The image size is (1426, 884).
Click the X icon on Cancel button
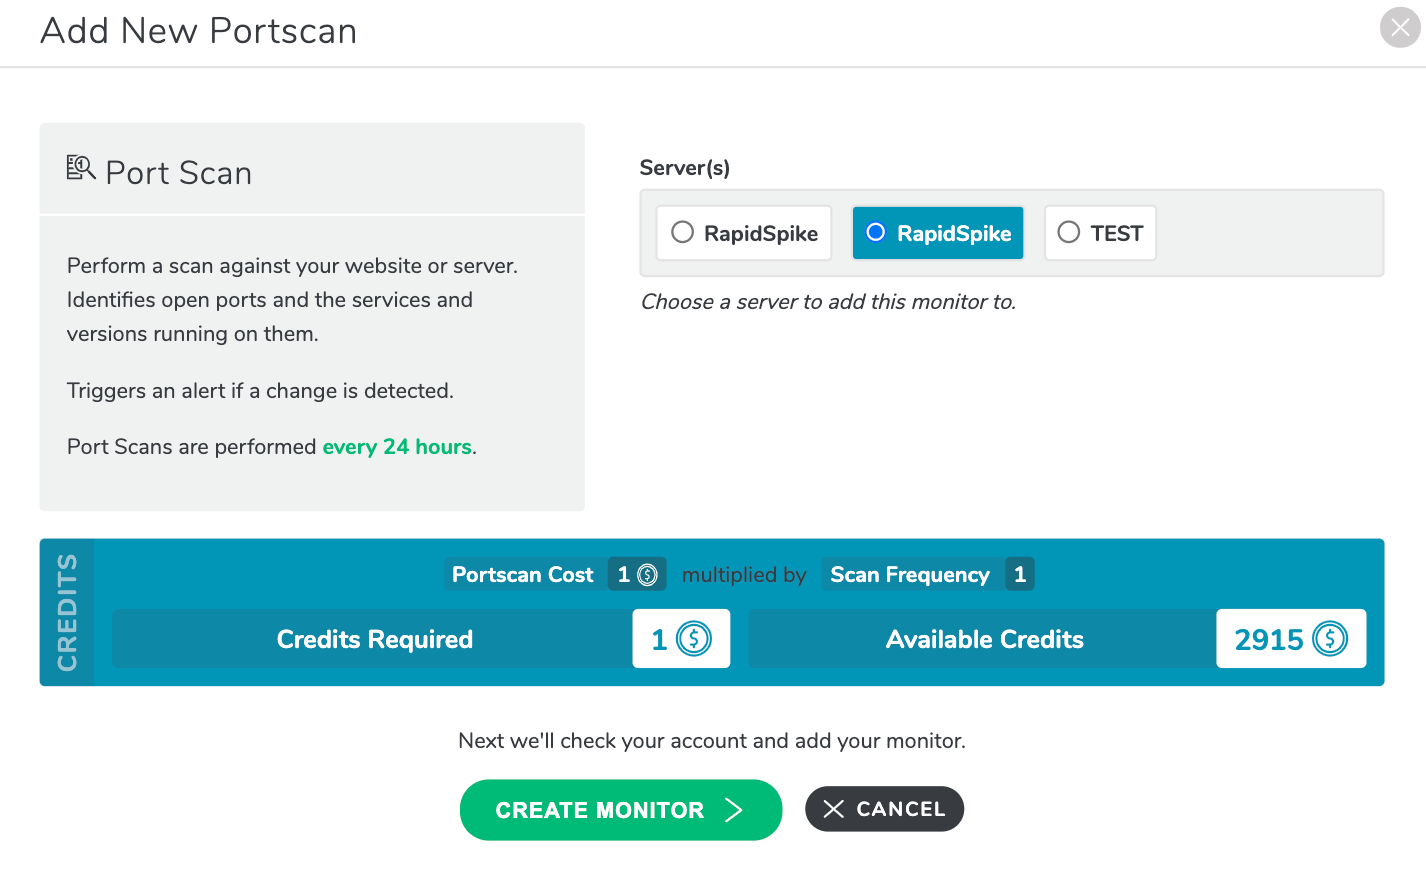click(833, 809)
